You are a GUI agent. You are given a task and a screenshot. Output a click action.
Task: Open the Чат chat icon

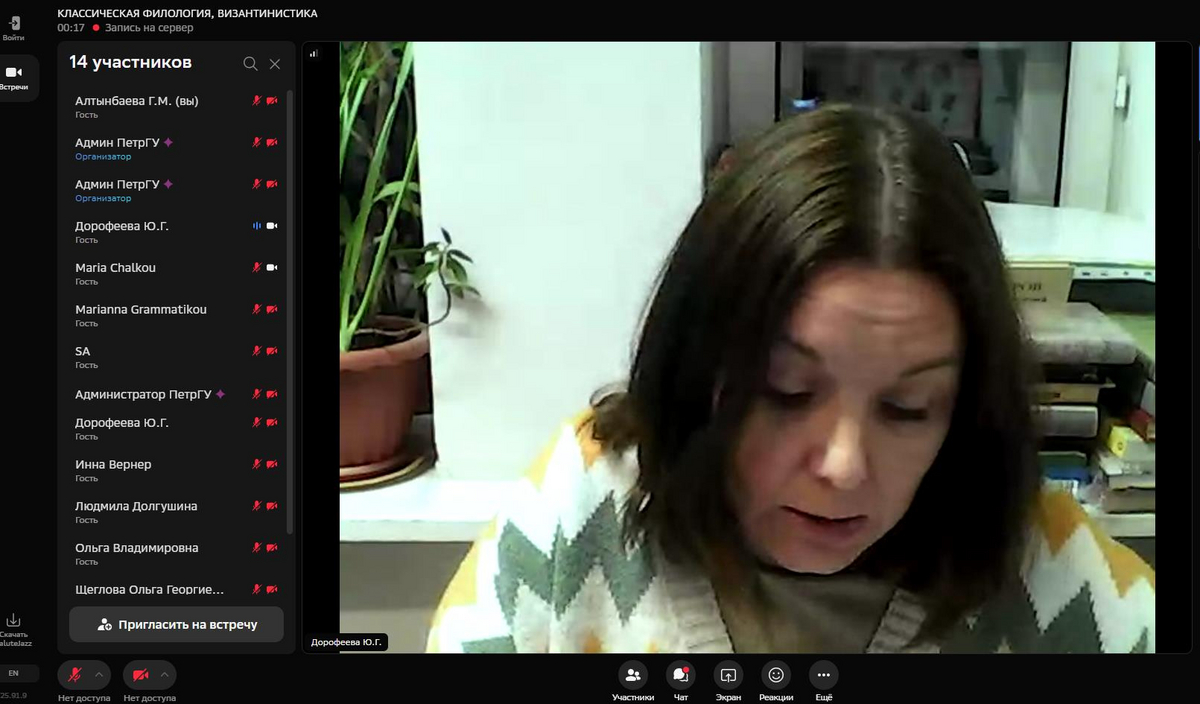(x=681, y=675)
